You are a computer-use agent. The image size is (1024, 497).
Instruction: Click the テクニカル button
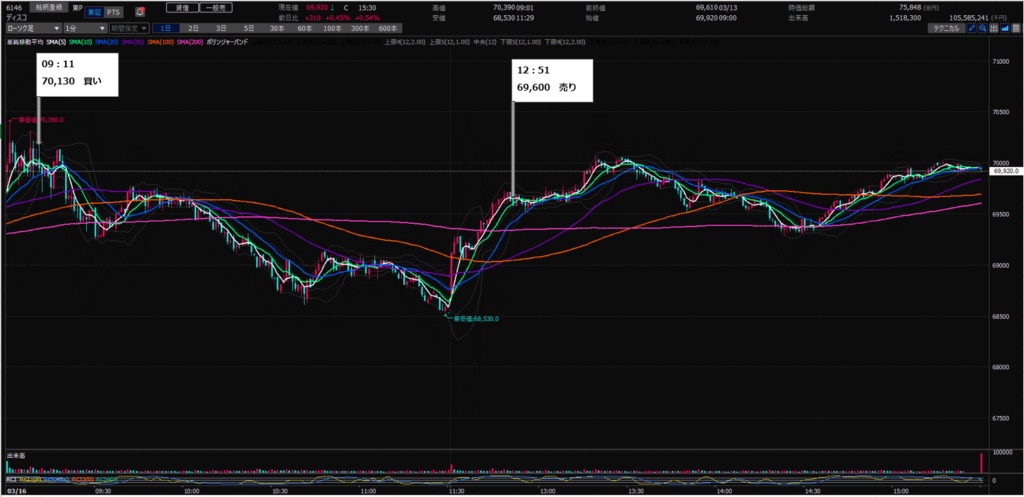[942, 29]
